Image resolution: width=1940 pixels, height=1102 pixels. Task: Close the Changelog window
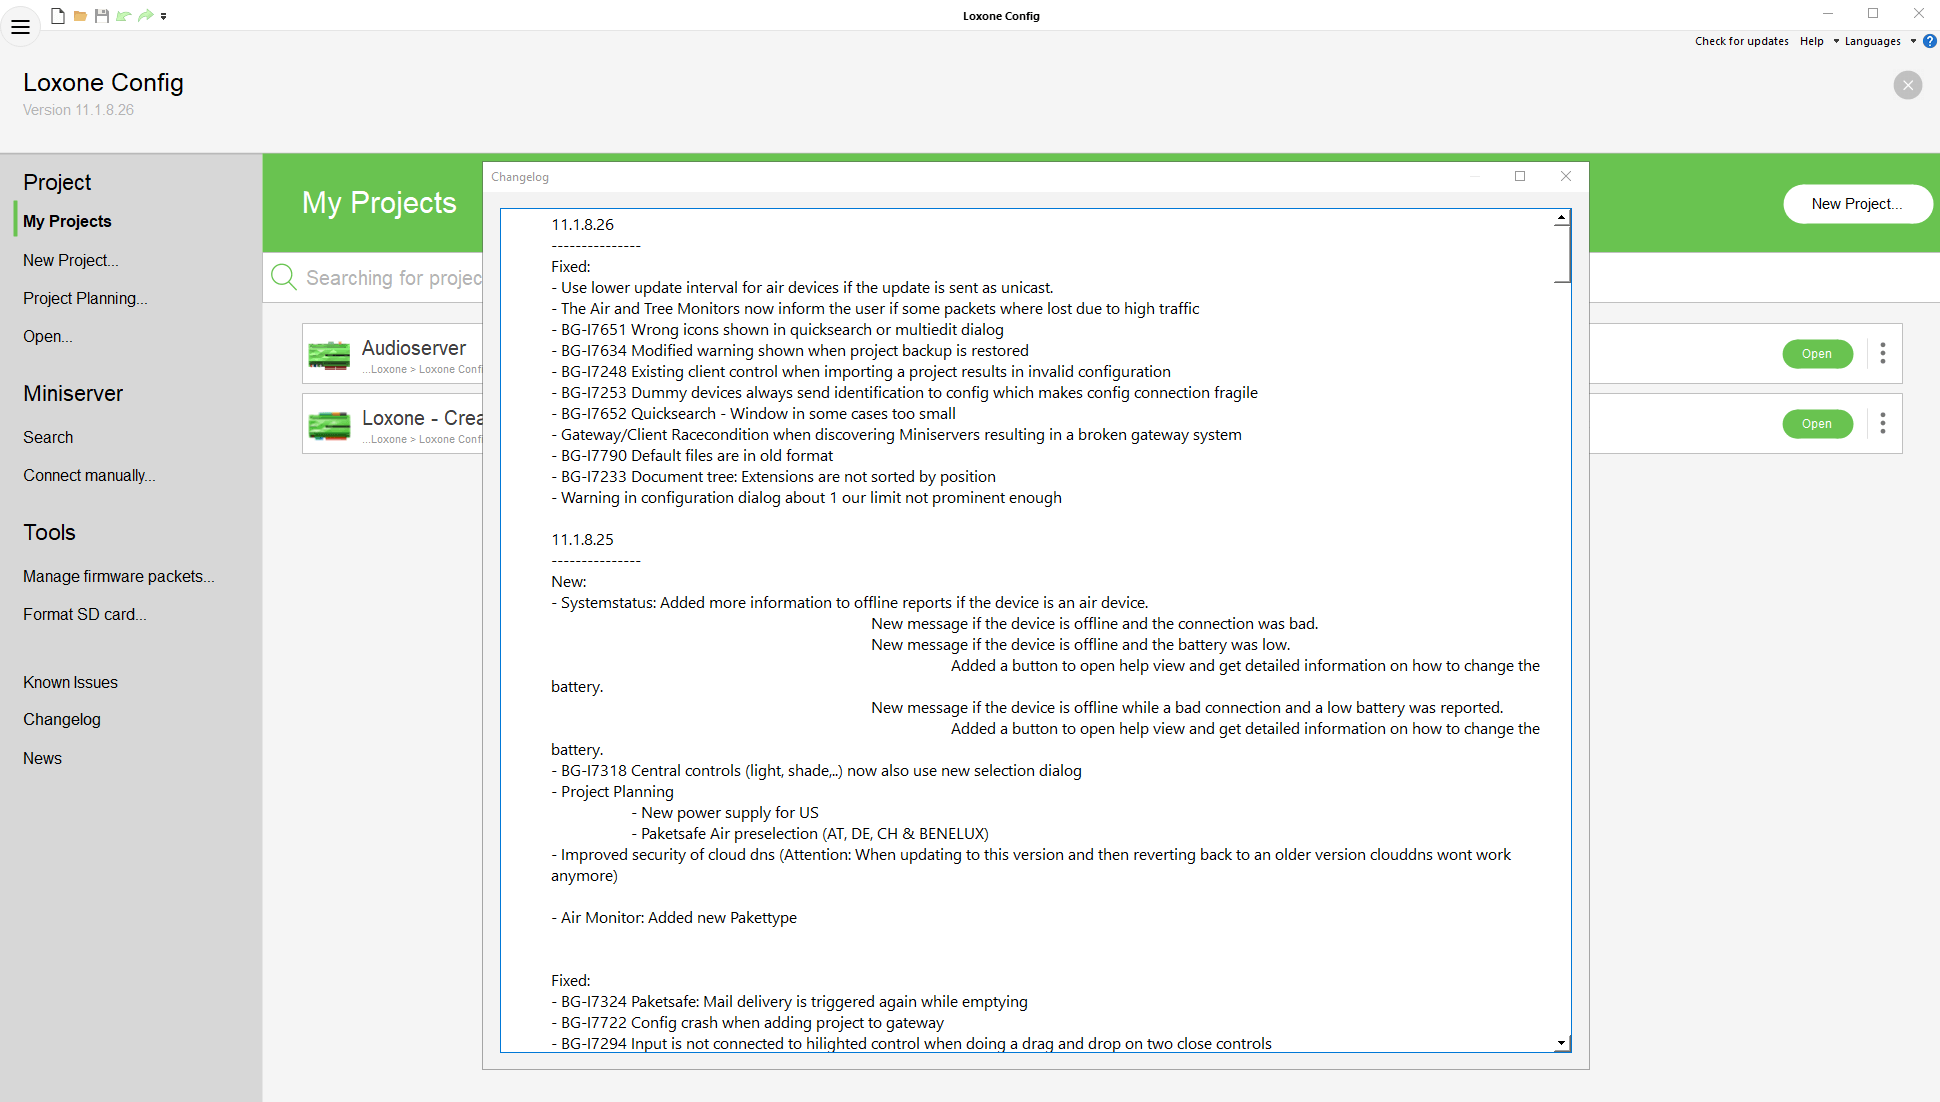[1566, 176]
